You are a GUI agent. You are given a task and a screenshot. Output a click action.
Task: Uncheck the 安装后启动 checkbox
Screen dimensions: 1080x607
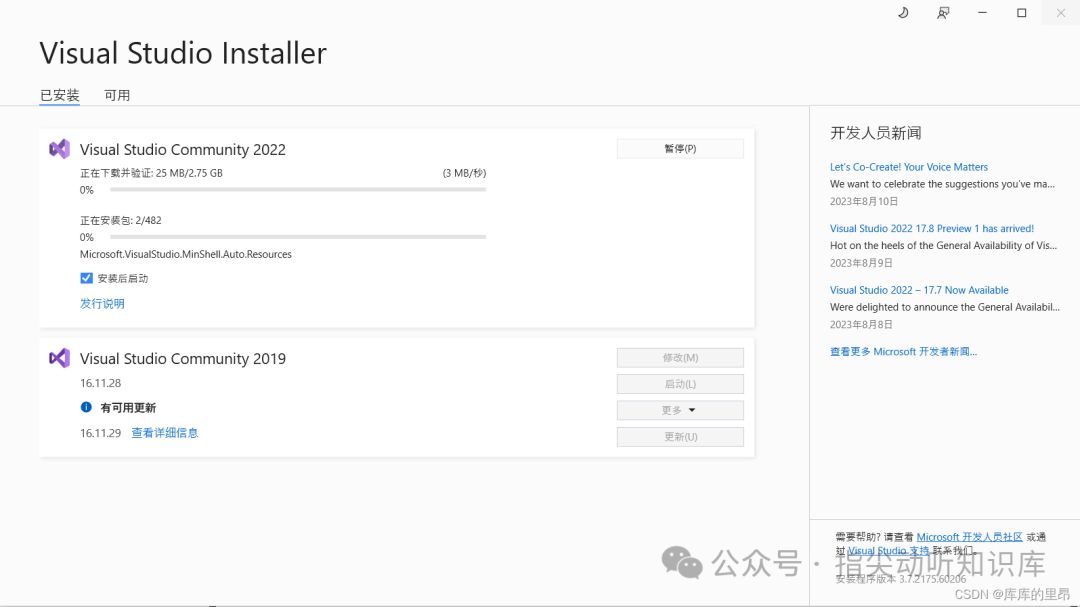pos(86,278)
